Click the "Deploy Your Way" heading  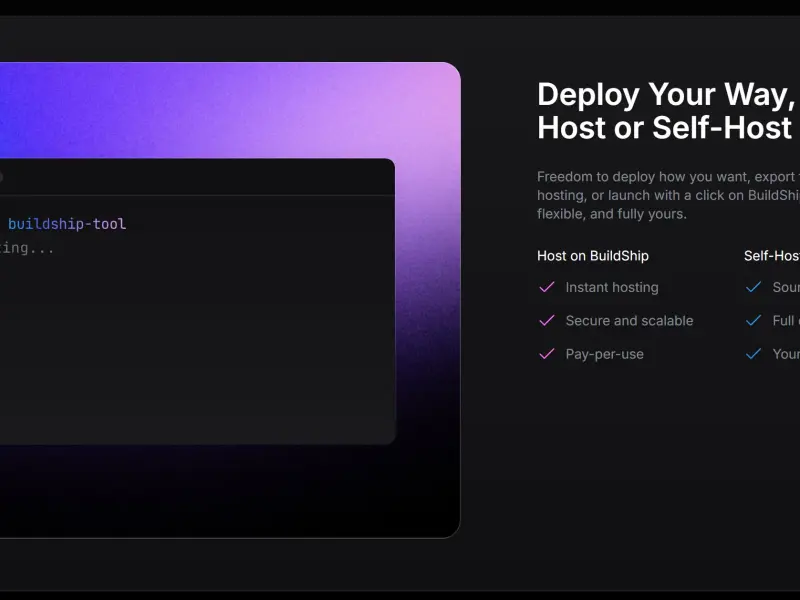click(x=668, y=111)
